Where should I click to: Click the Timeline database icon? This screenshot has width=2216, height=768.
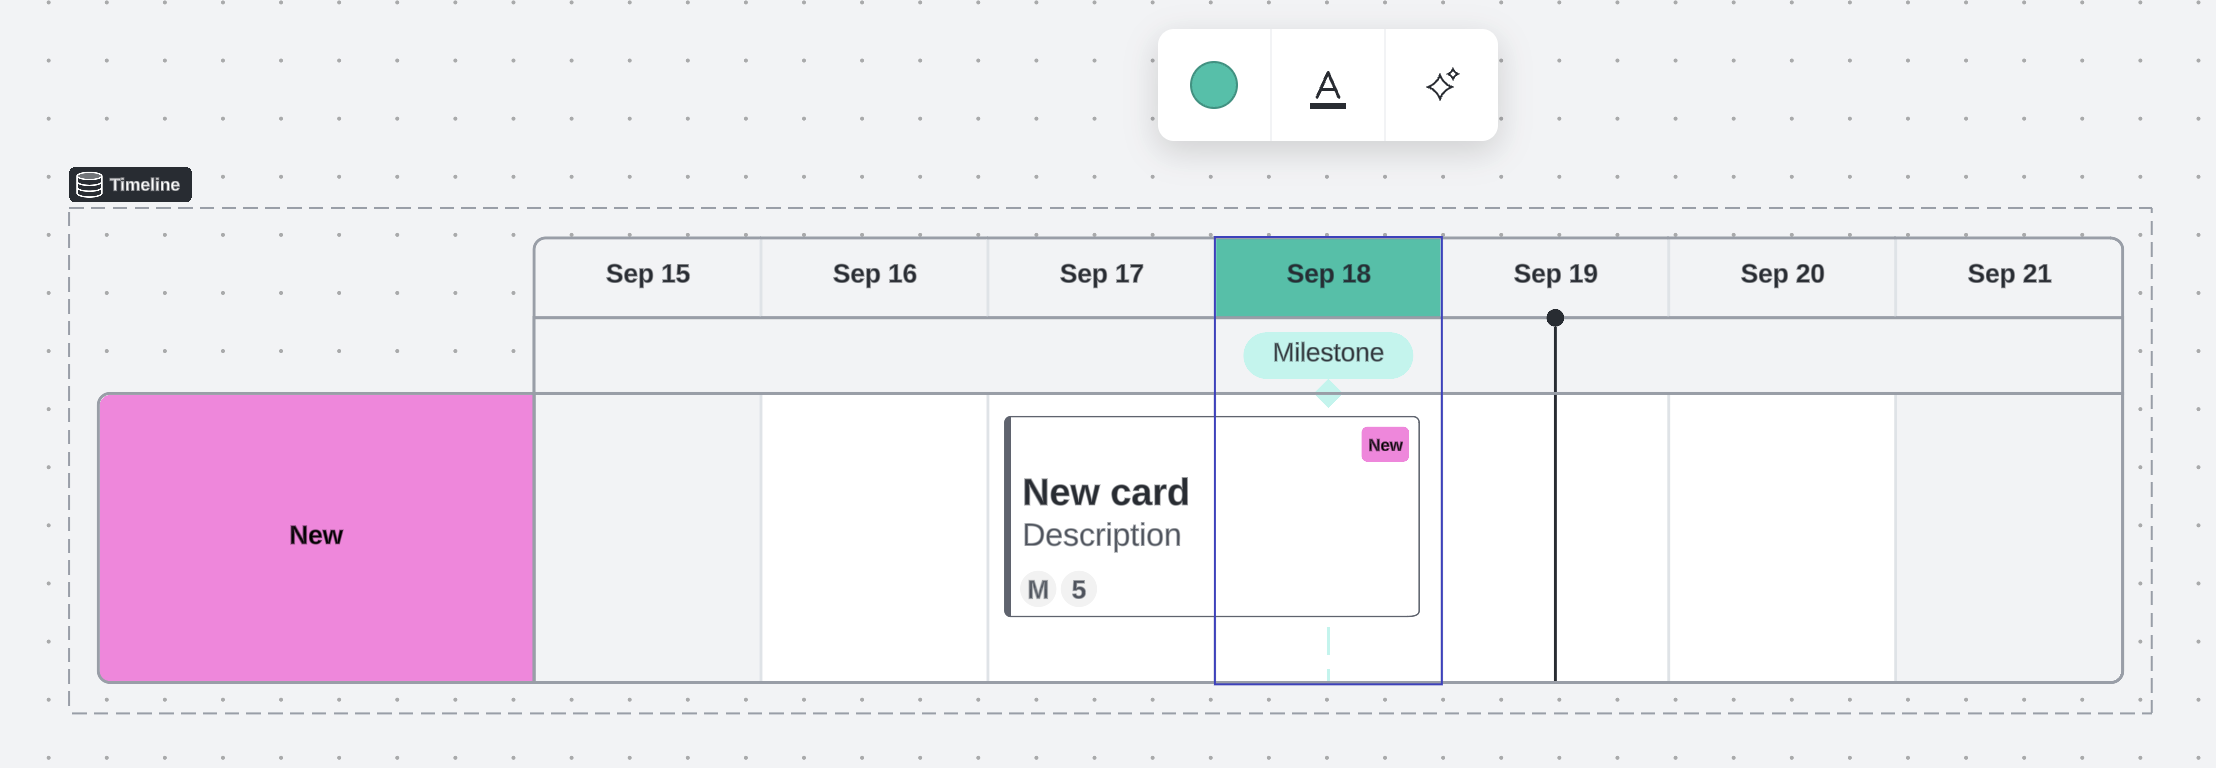(x=90, y=185)
